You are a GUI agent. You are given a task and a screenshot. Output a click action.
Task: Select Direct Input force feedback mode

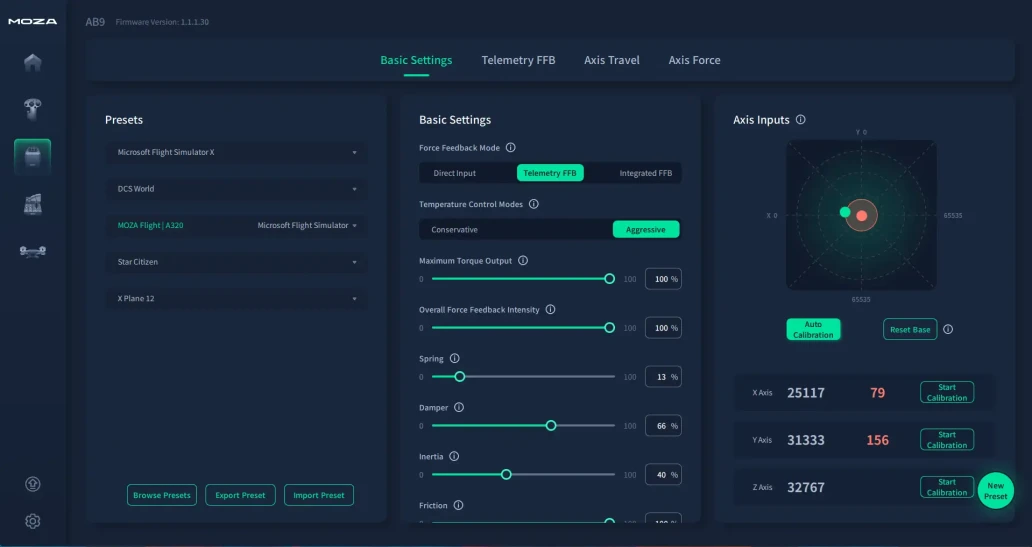(454, 173)
